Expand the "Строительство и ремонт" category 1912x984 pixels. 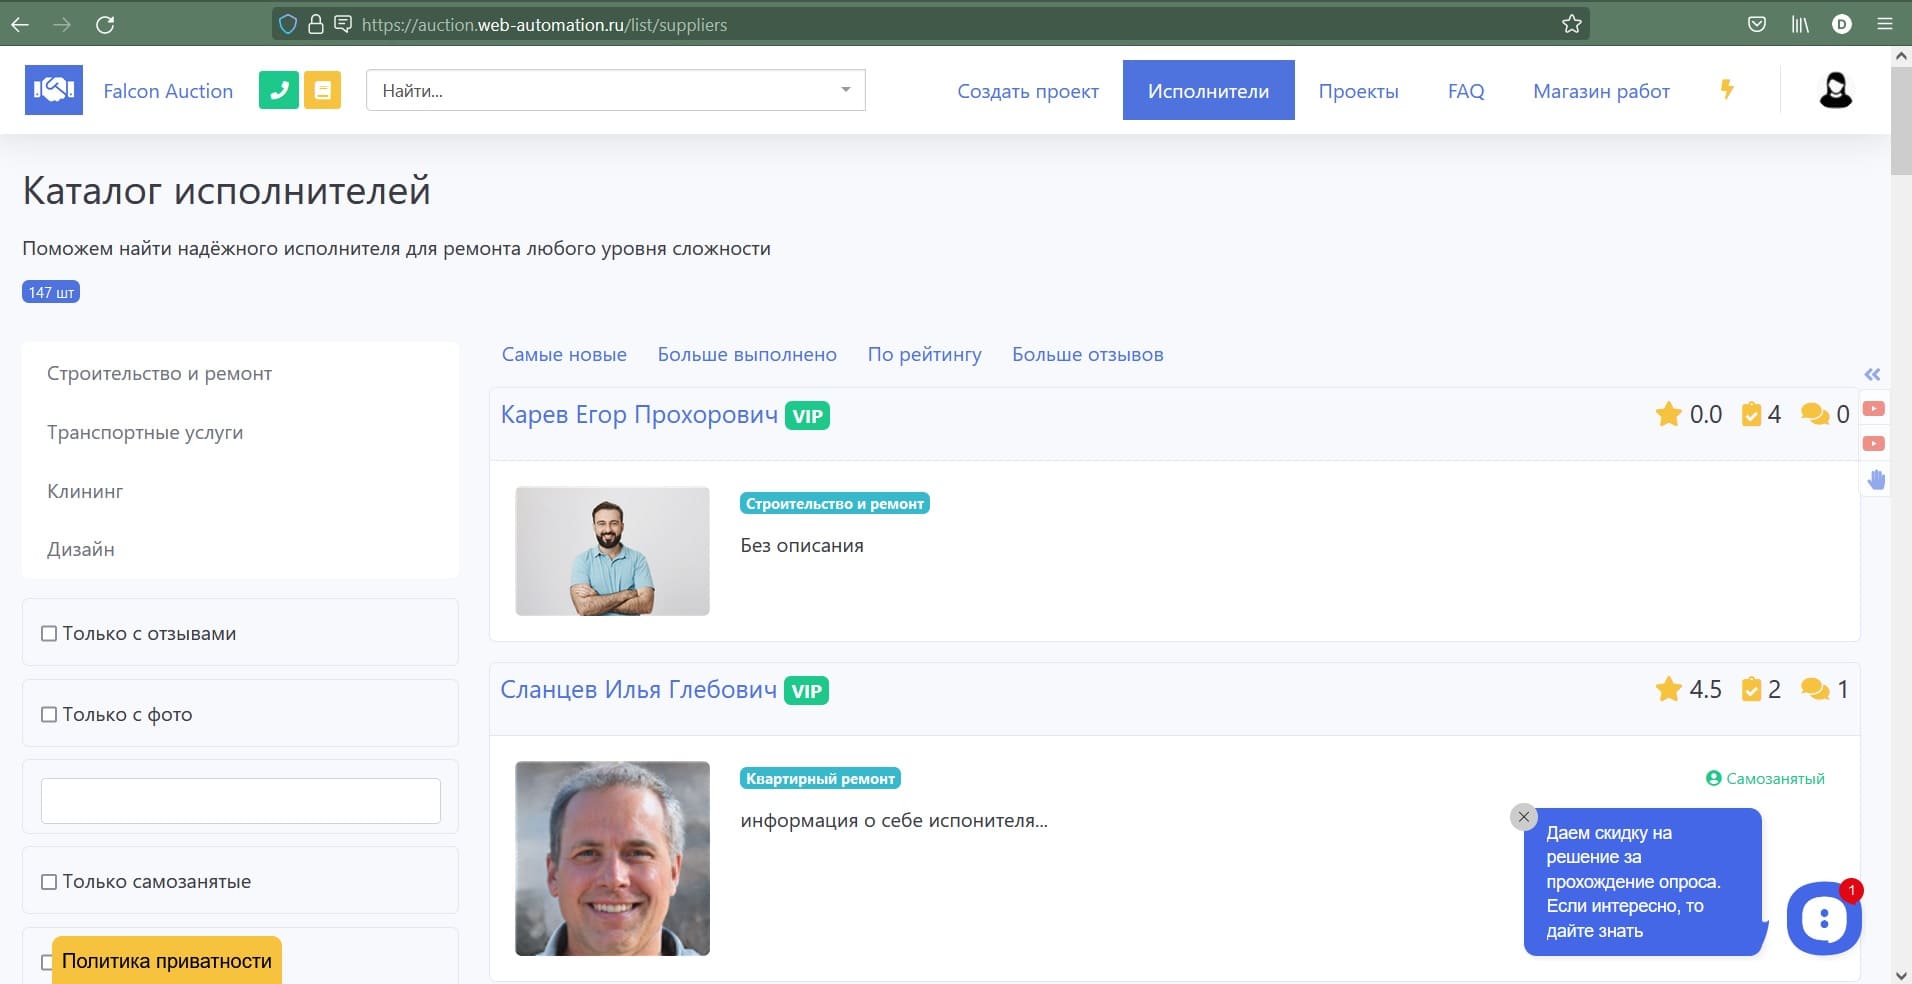(159, 373)
